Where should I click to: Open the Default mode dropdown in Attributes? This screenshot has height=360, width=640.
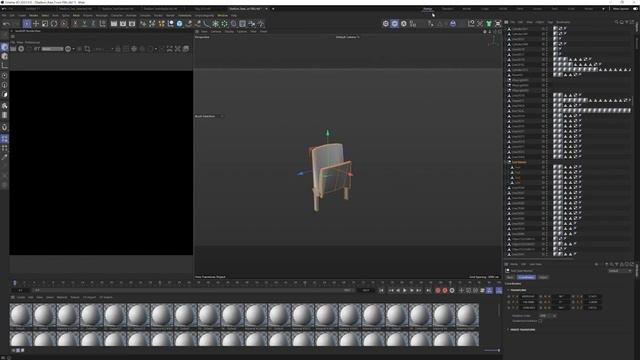pyautogui.click(x=620, y=271)
